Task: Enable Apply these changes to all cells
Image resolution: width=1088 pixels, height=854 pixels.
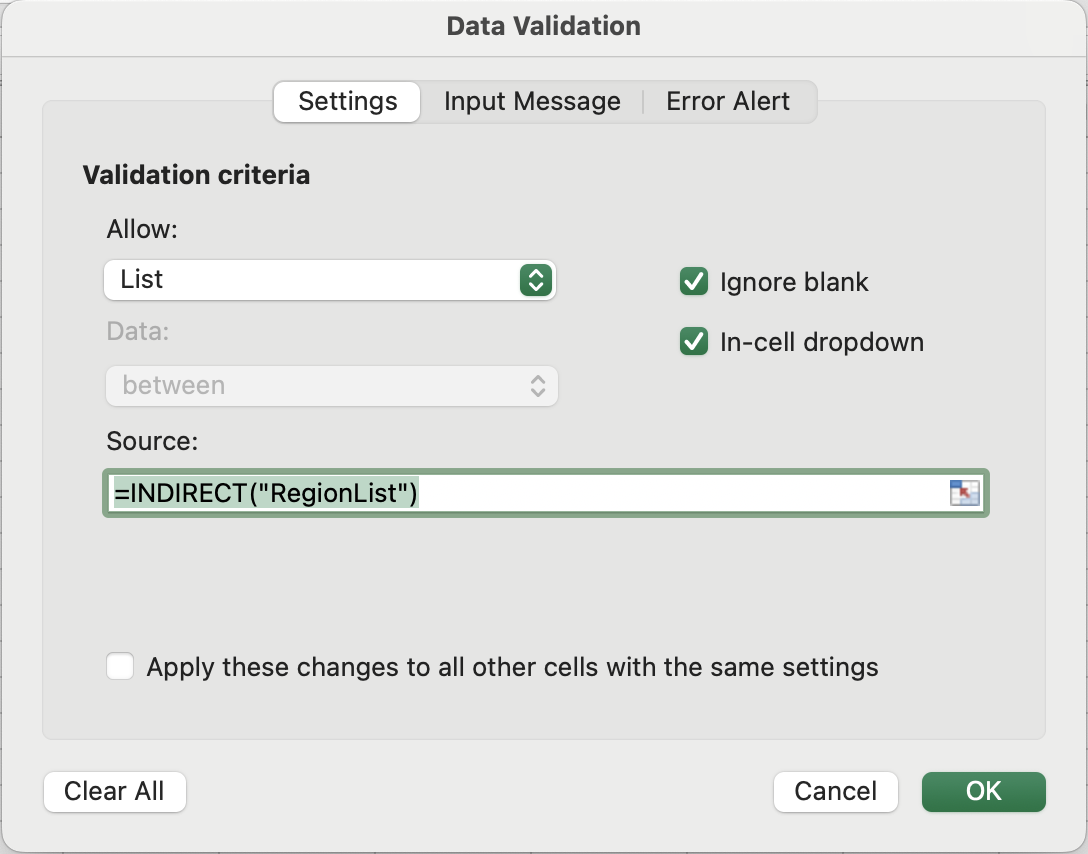Action: [120, 667]
